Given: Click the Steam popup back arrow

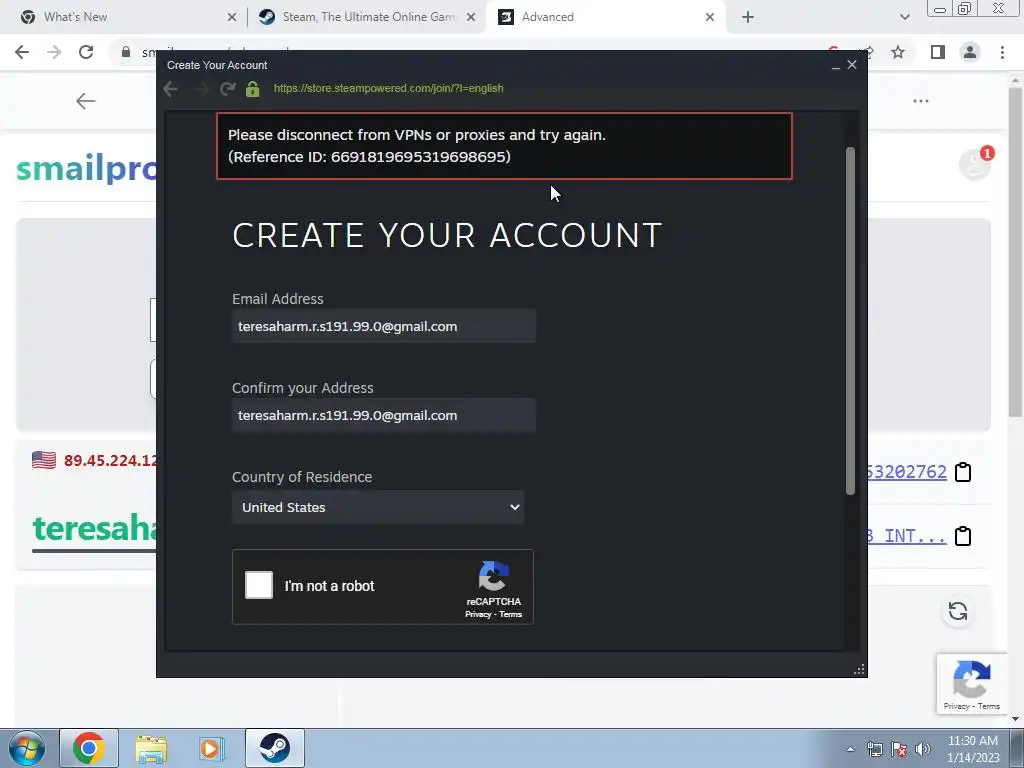Looking at the screenshot, I should [170, 89].
